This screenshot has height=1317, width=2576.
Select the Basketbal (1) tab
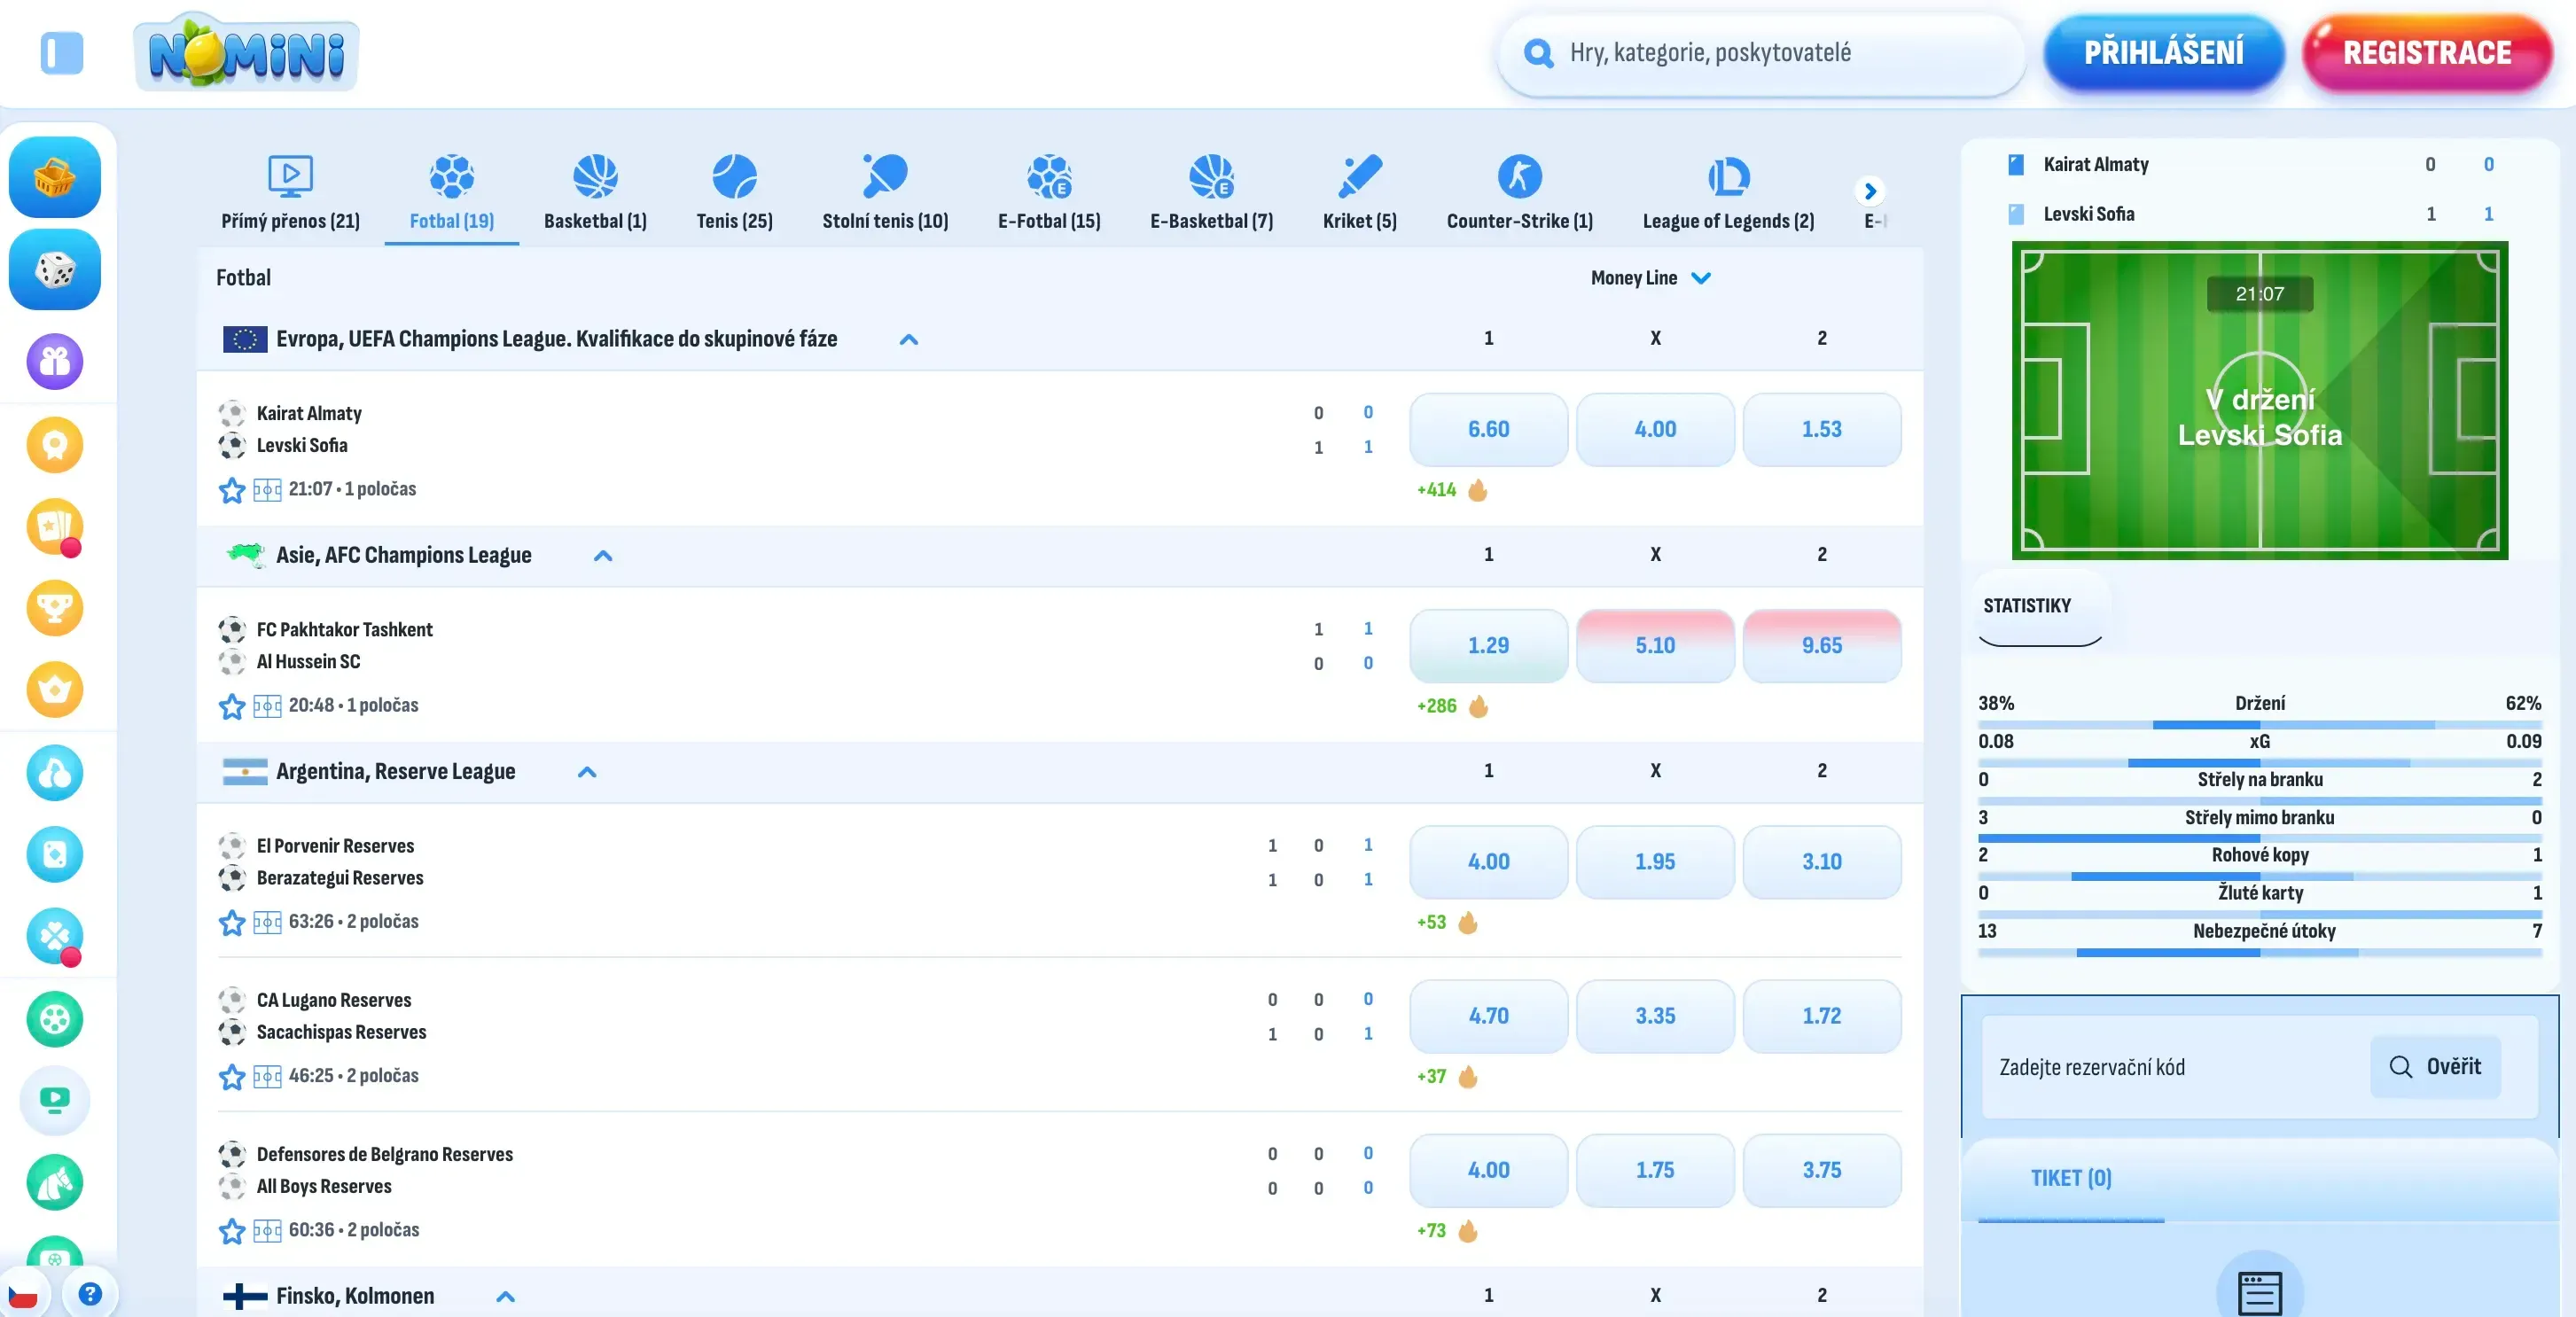tap(595, 193)
